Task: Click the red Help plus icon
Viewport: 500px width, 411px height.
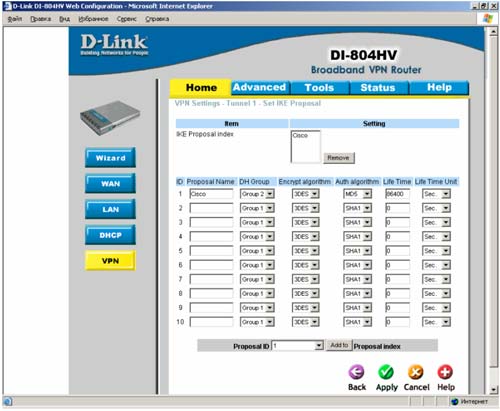Action: click(x=445, y=372)
